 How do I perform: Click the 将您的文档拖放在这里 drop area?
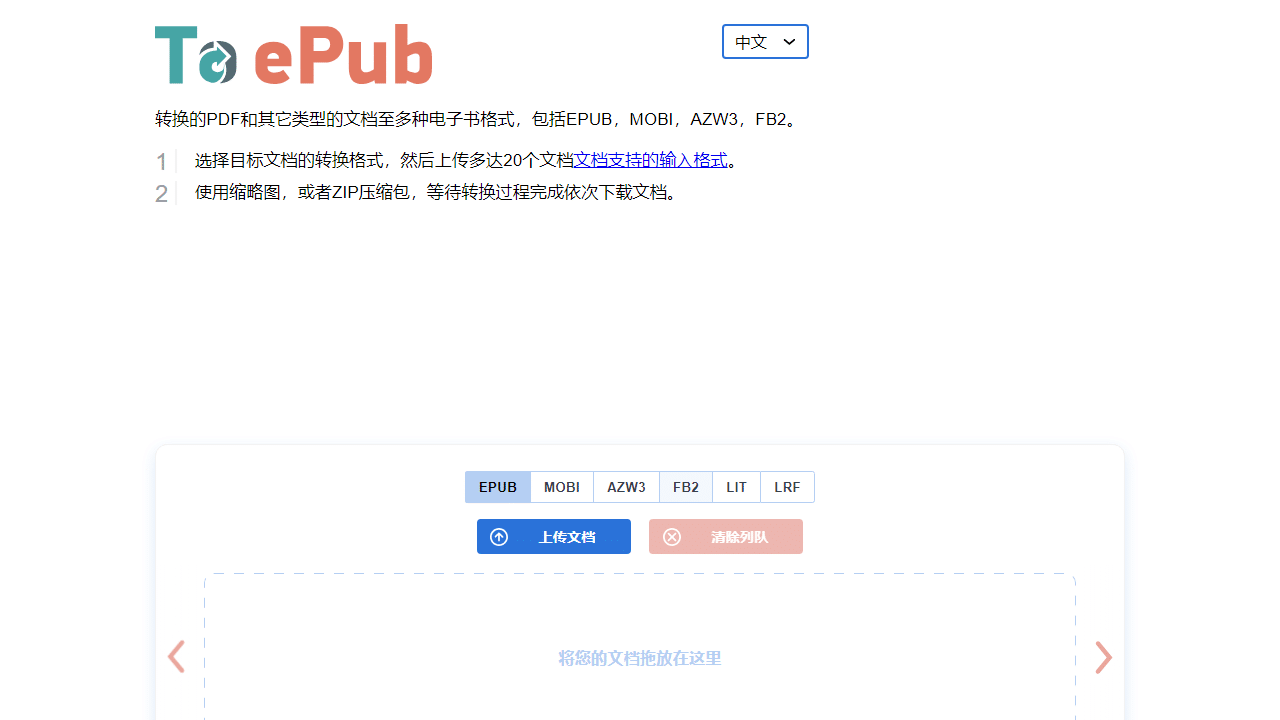tap(640, 648)
